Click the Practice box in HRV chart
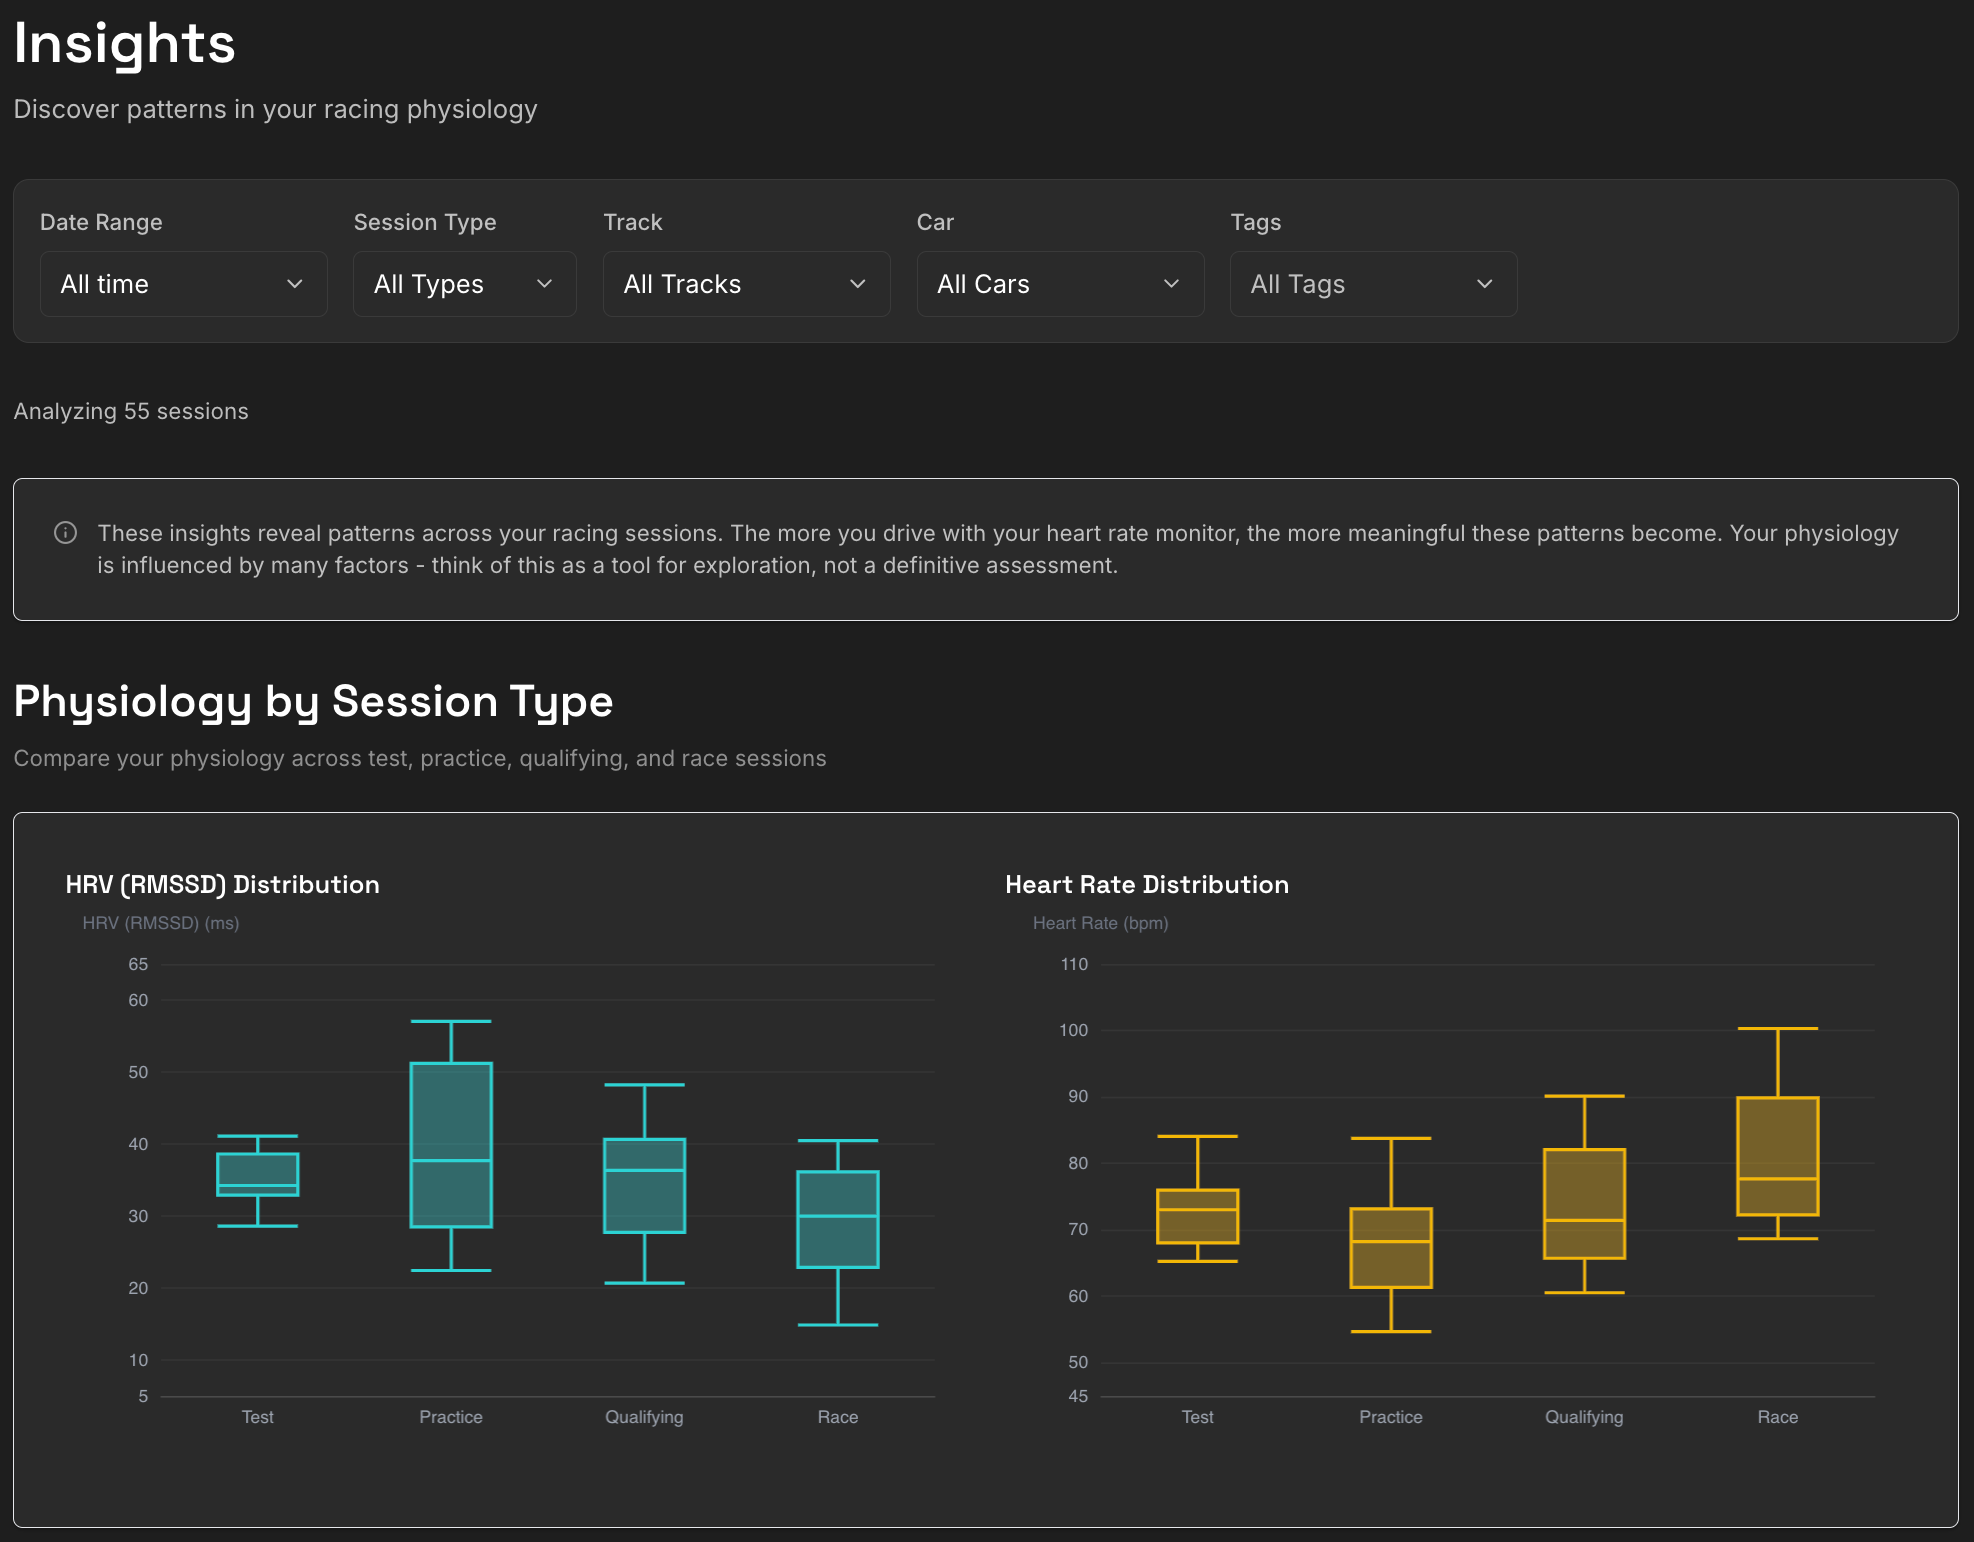Image resolution: width=1974 pixels, height=1542 pixels. pyautogui.click(x=451, y=1145)
